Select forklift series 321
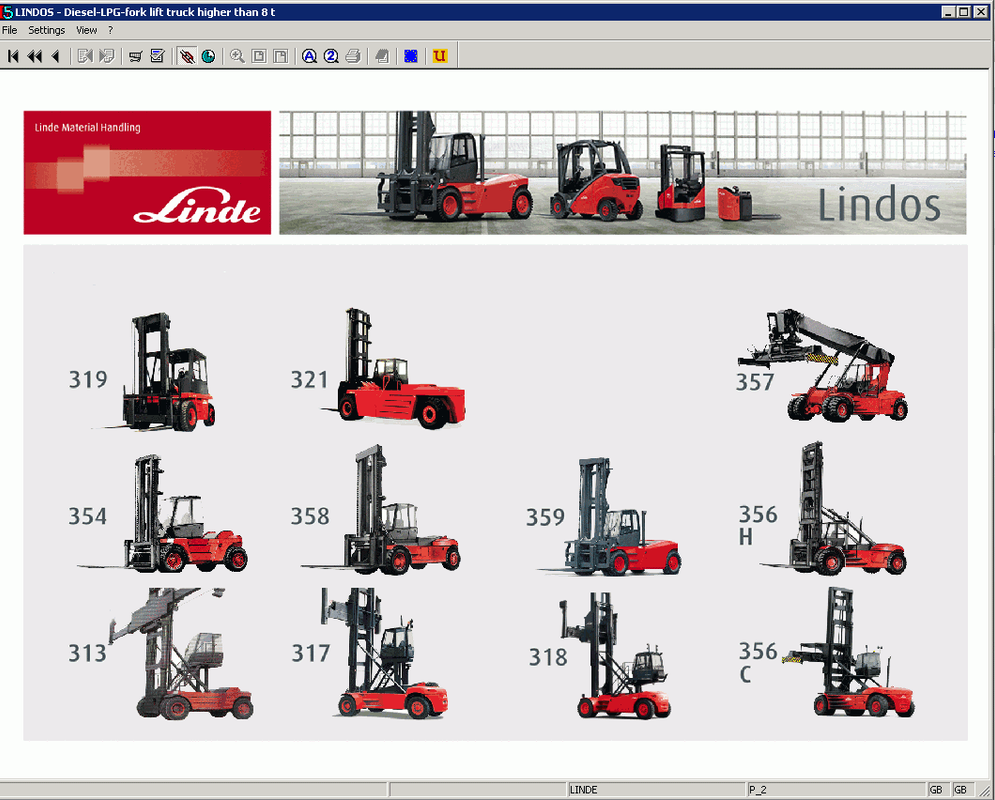 [x=378, y=369]
